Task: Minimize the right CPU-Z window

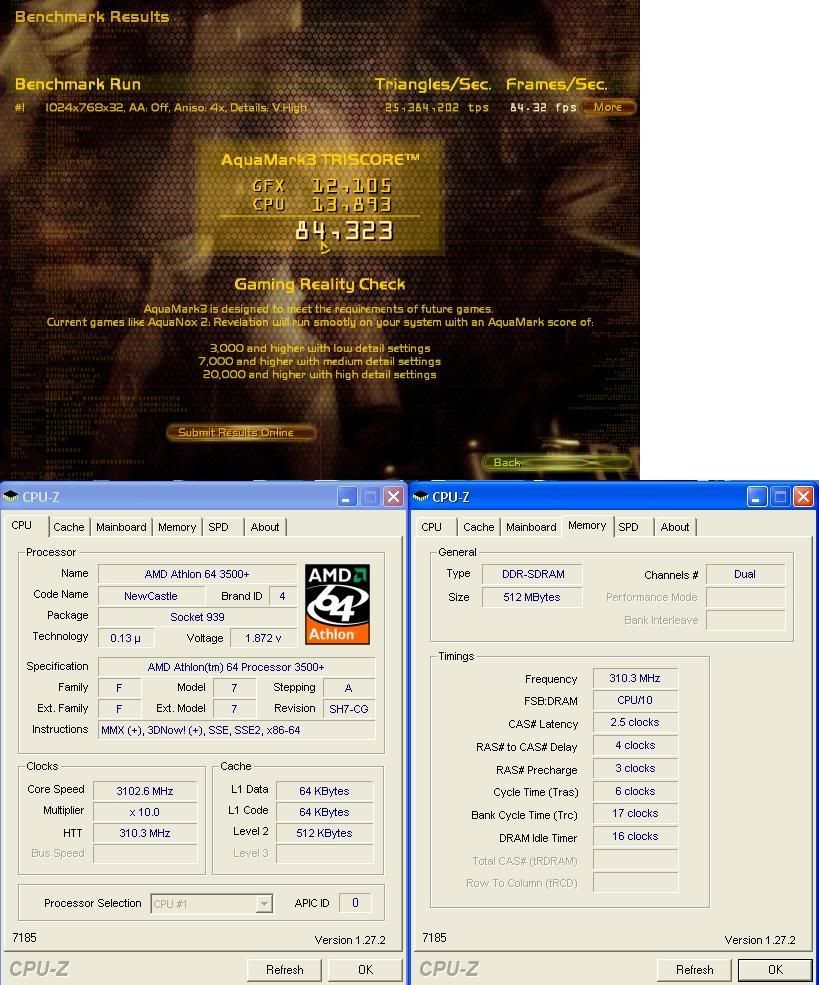Action: tap(757, 497)
